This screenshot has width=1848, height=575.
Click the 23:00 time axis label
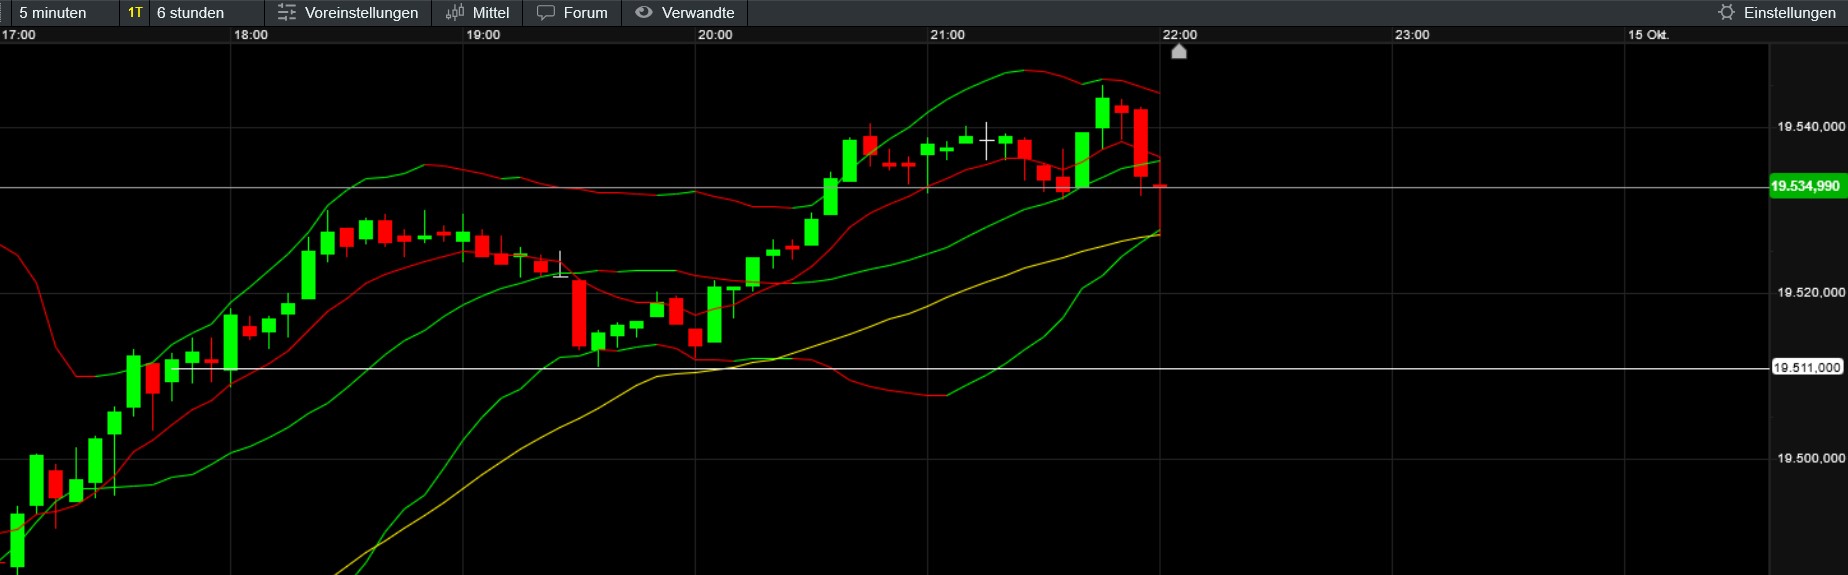coord(1412,35)
